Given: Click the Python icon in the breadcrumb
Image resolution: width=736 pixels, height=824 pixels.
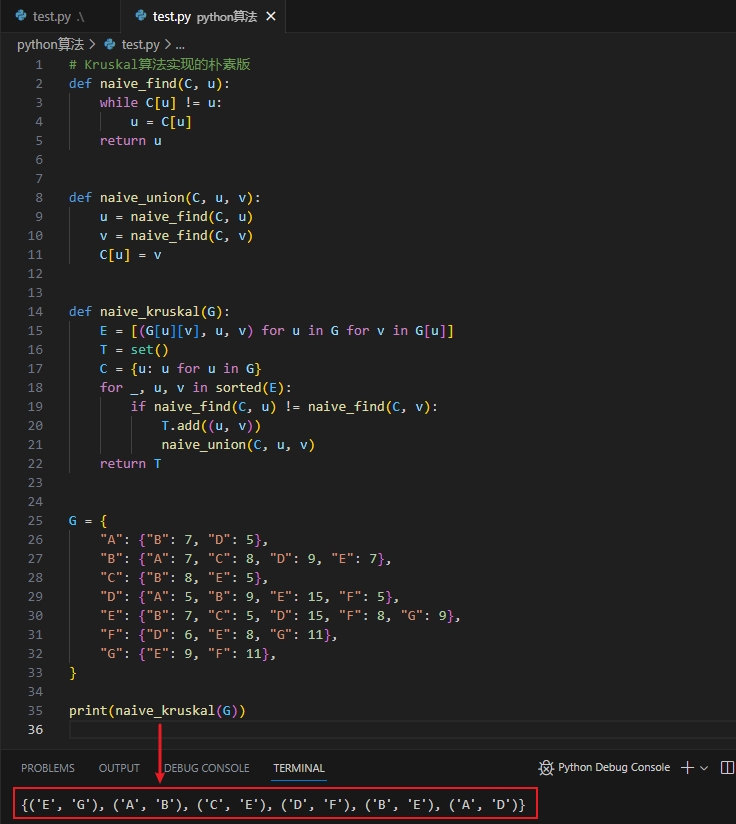Looking at the screenshot, I should (109, 45).
